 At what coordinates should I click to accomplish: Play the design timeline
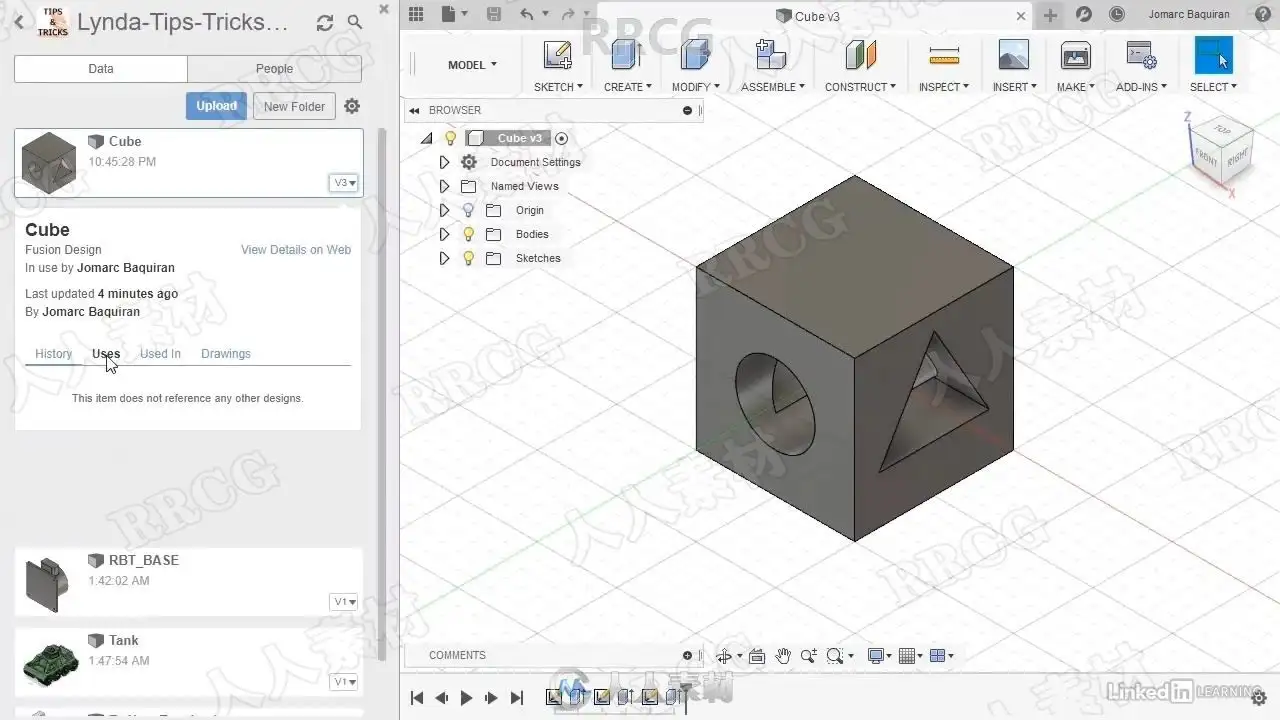466,698
